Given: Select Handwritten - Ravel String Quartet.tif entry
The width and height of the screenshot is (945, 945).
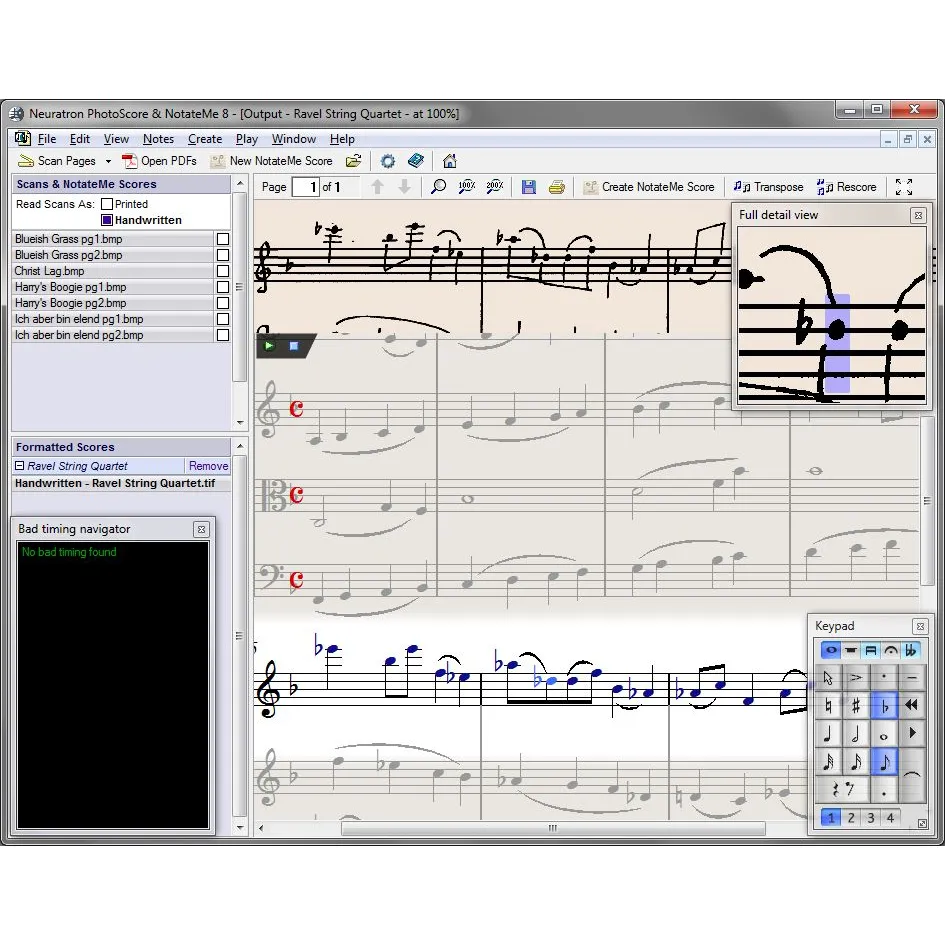Looking at the screenshot, I should coord(115,483).
